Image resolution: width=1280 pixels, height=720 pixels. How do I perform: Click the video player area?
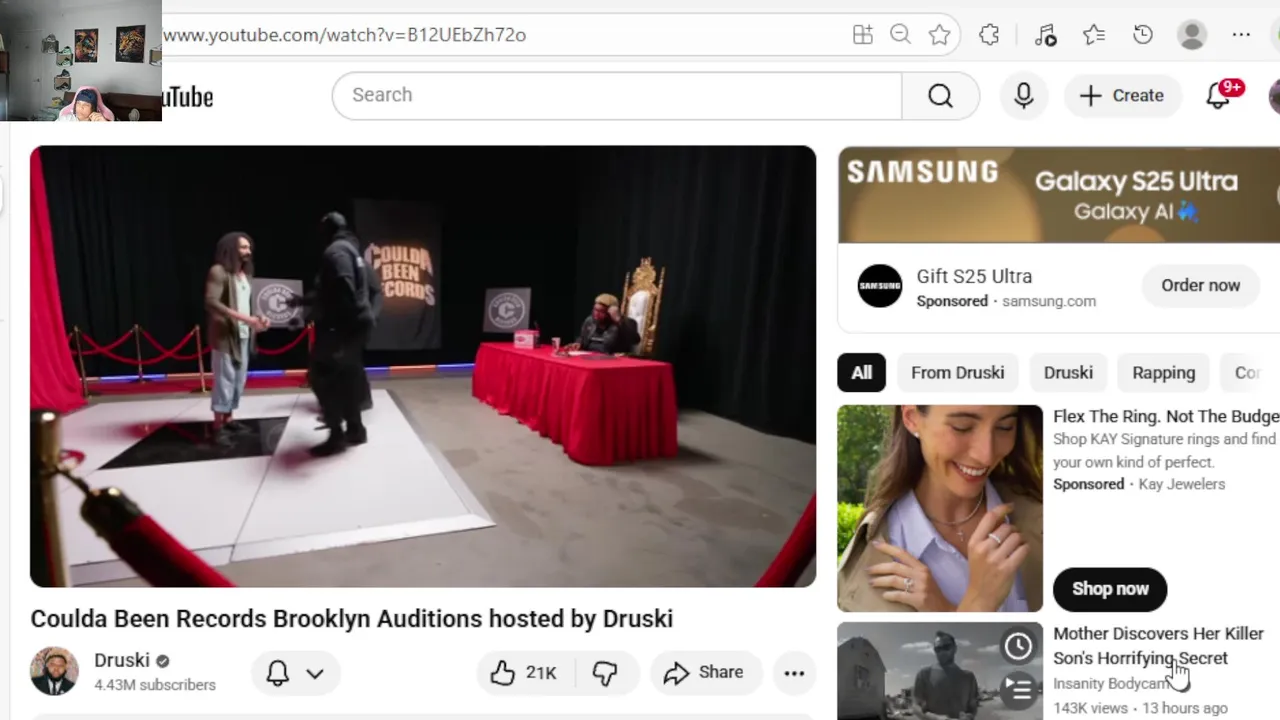tap(423, 366)
